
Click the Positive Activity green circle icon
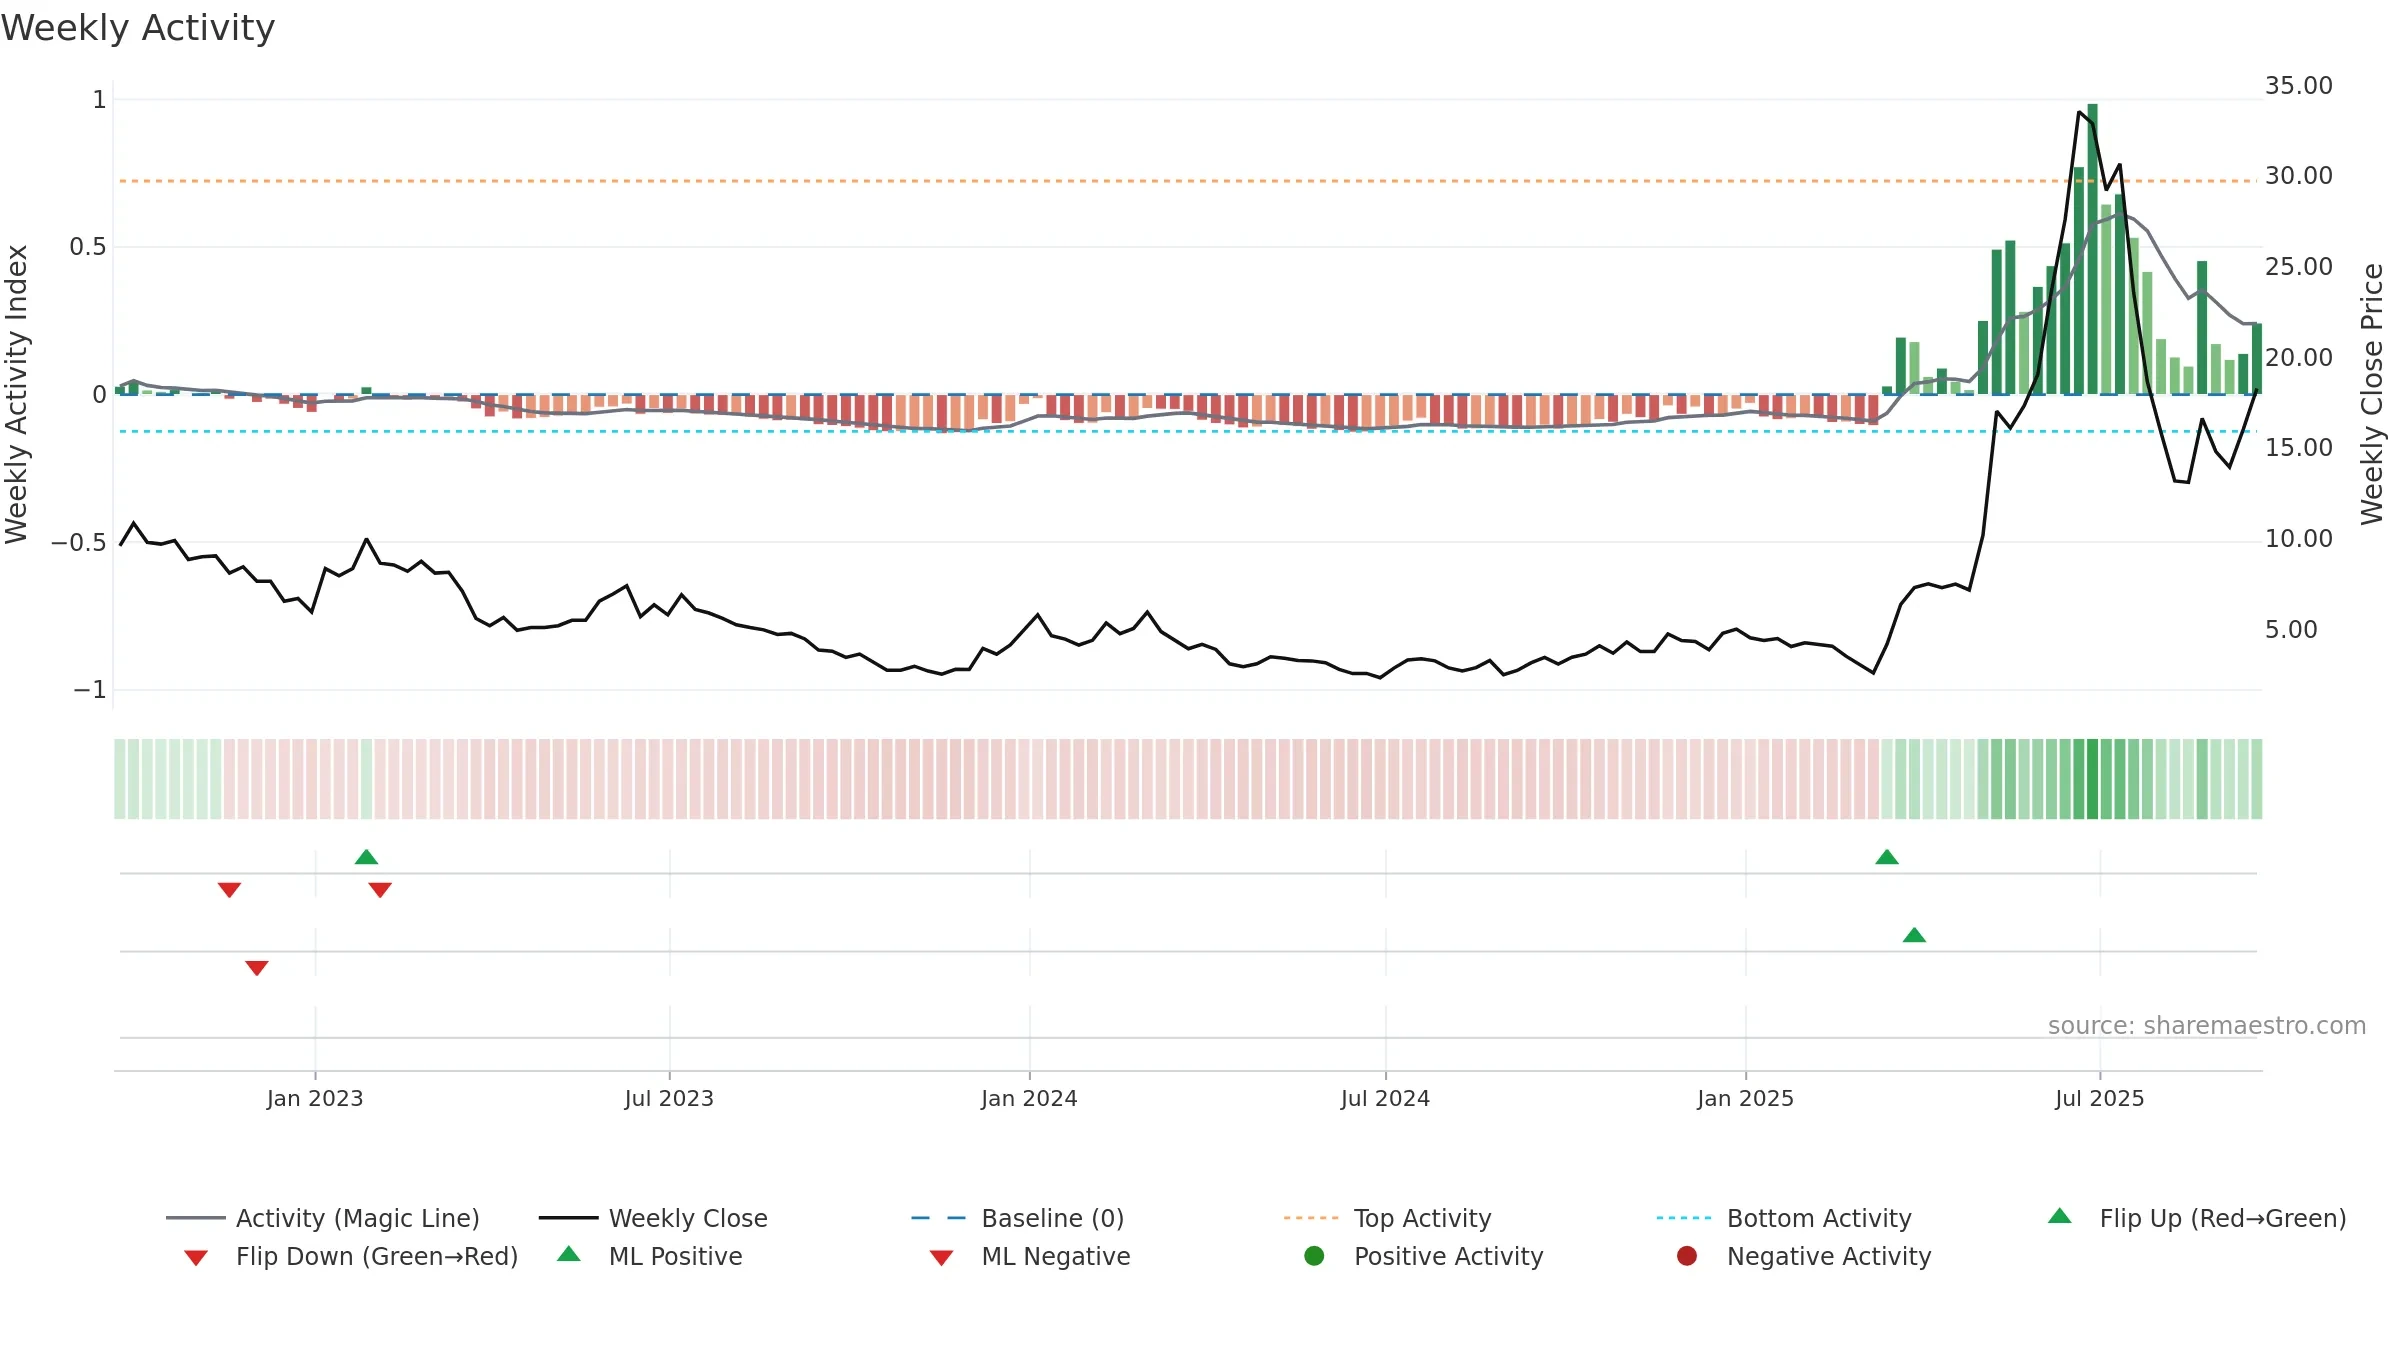(1314, 1256)
